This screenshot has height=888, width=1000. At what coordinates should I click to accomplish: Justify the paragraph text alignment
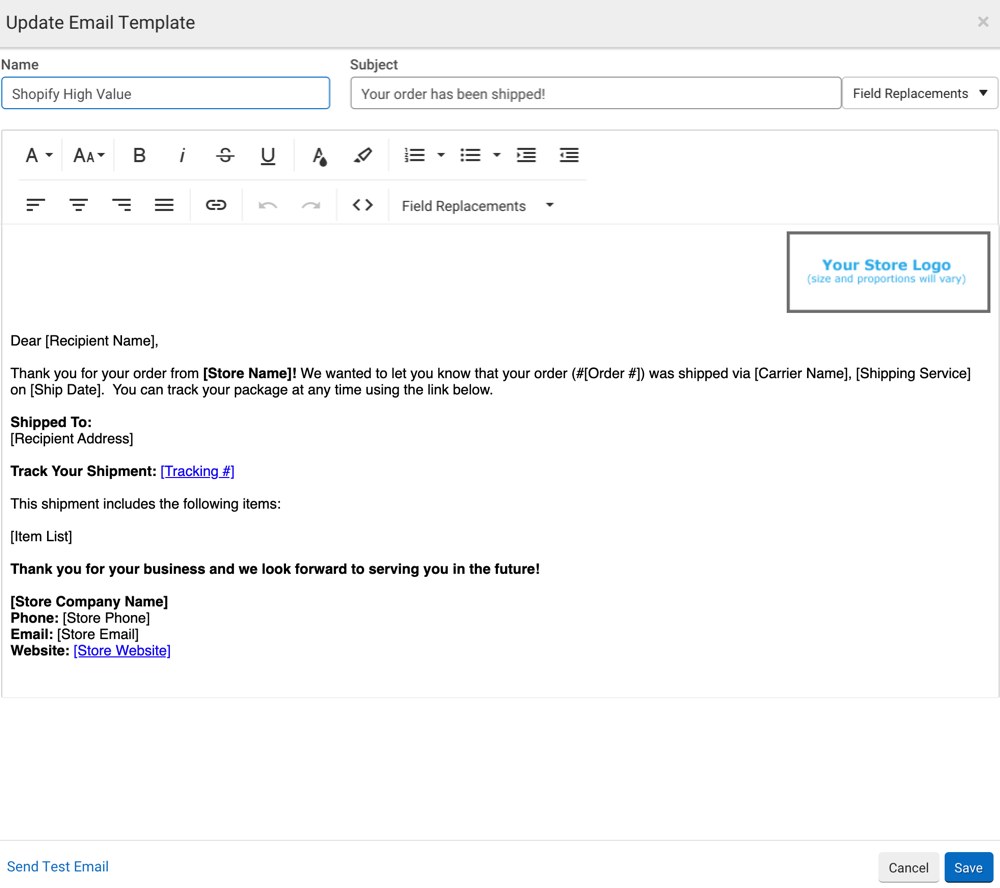[164, 205]
